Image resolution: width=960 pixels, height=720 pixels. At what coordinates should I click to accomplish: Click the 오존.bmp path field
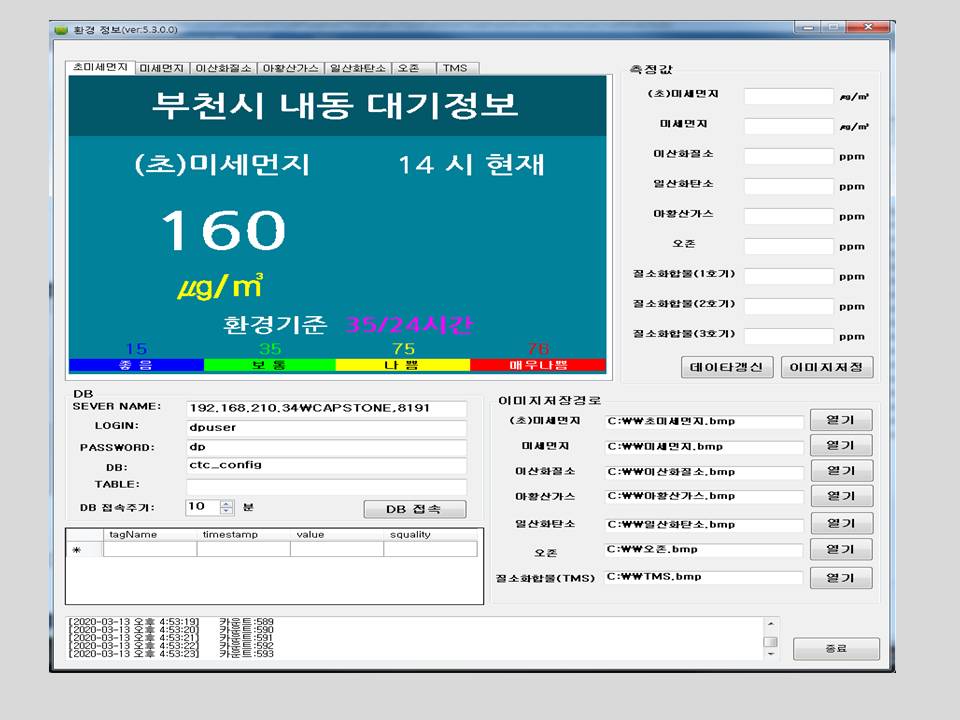703,550
